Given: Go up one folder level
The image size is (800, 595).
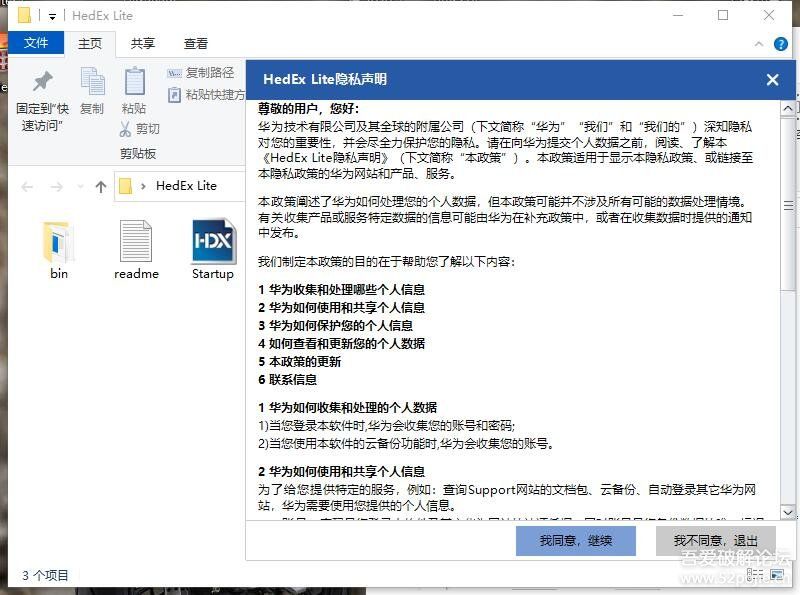Looking at the screenshot, I should (x=101, y=187).
